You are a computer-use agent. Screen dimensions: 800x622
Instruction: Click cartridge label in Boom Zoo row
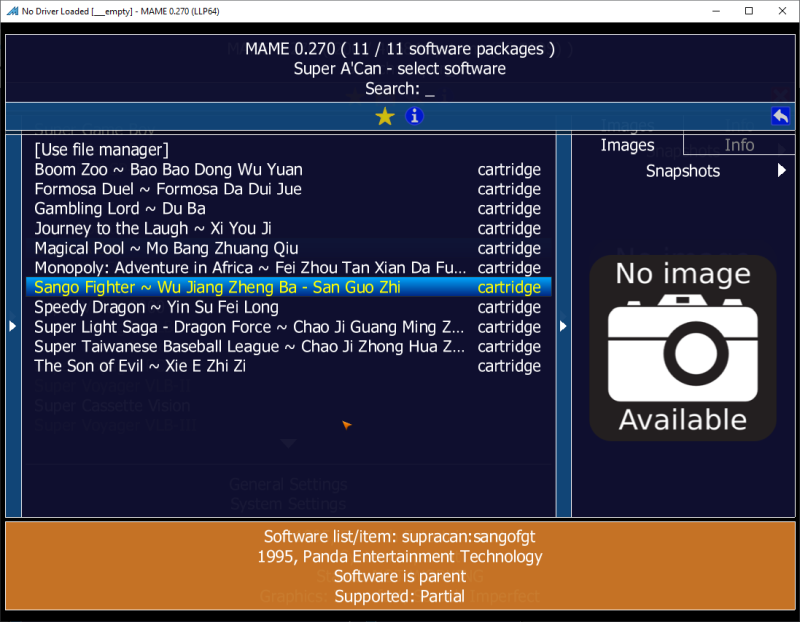[509, 169]
